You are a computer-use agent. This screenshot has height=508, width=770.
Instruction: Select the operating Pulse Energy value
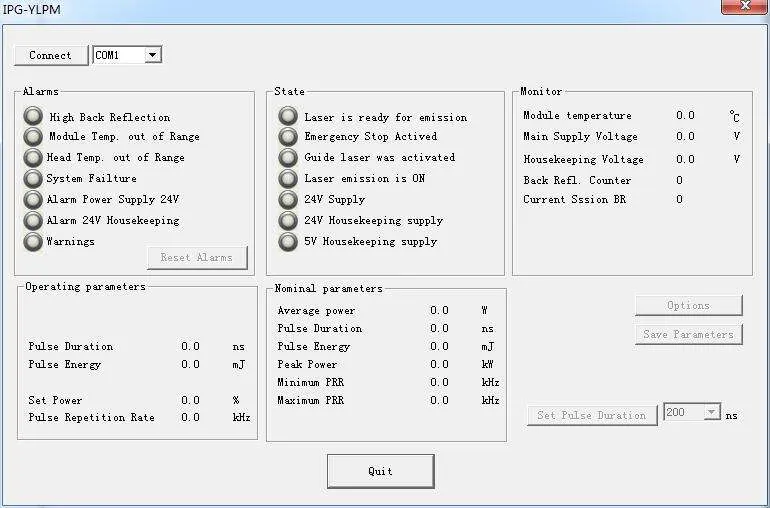pyautogui.click(x=190, y=365)
